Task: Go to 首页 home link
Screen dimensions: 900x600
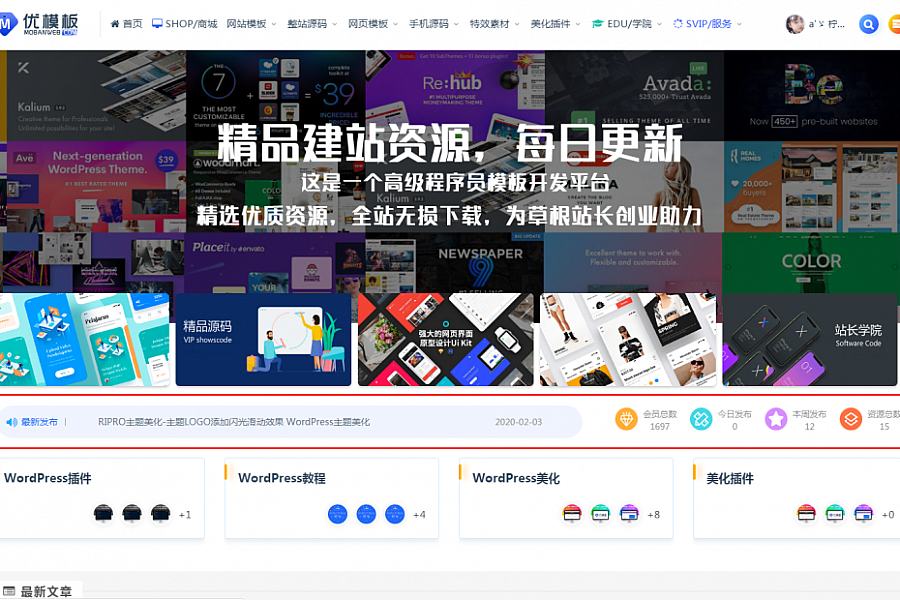Action: point(132,24)
